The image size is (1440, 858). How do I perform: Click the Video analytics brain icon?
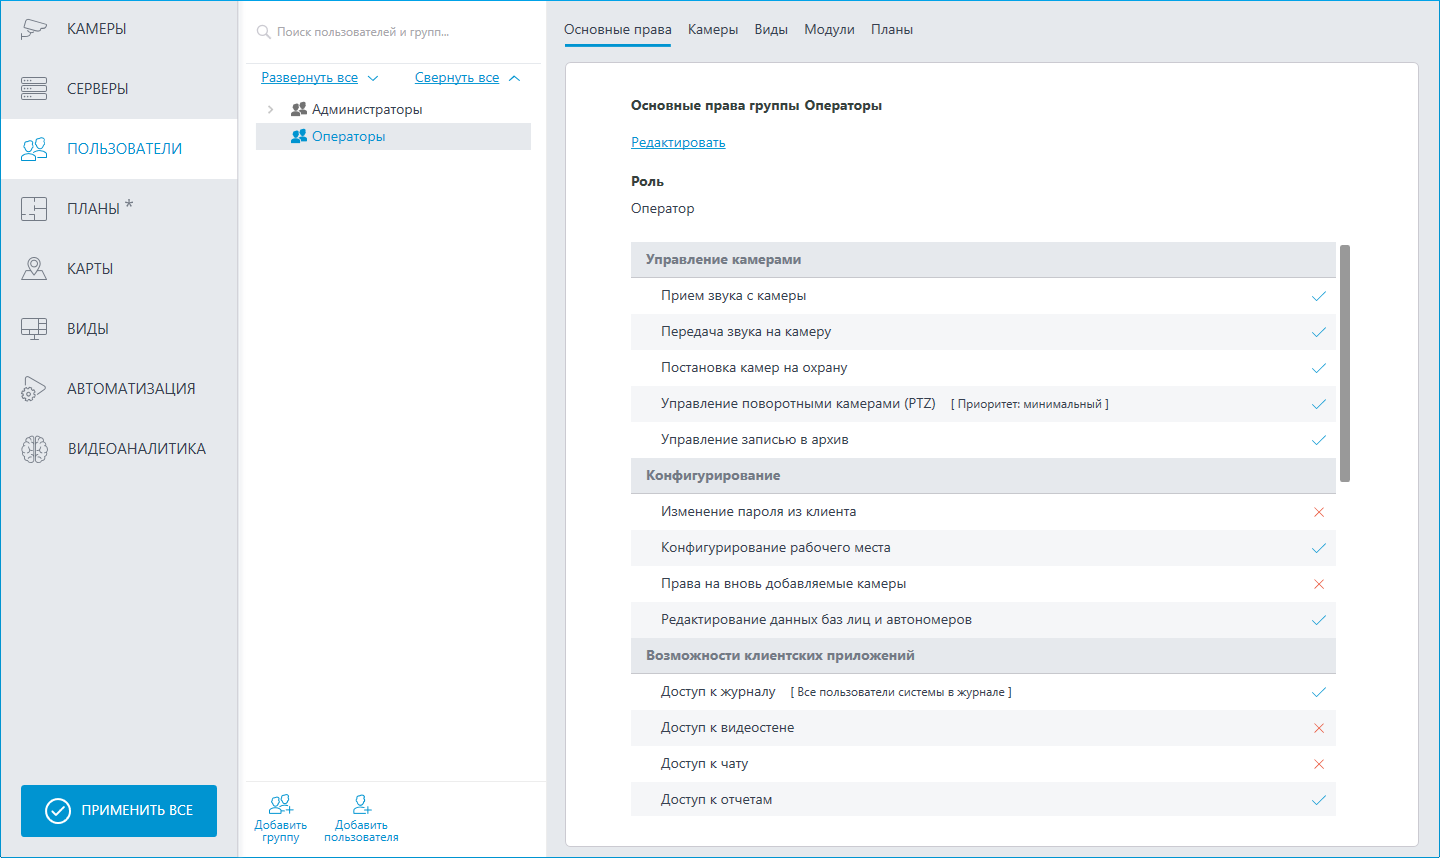[34, 449]
